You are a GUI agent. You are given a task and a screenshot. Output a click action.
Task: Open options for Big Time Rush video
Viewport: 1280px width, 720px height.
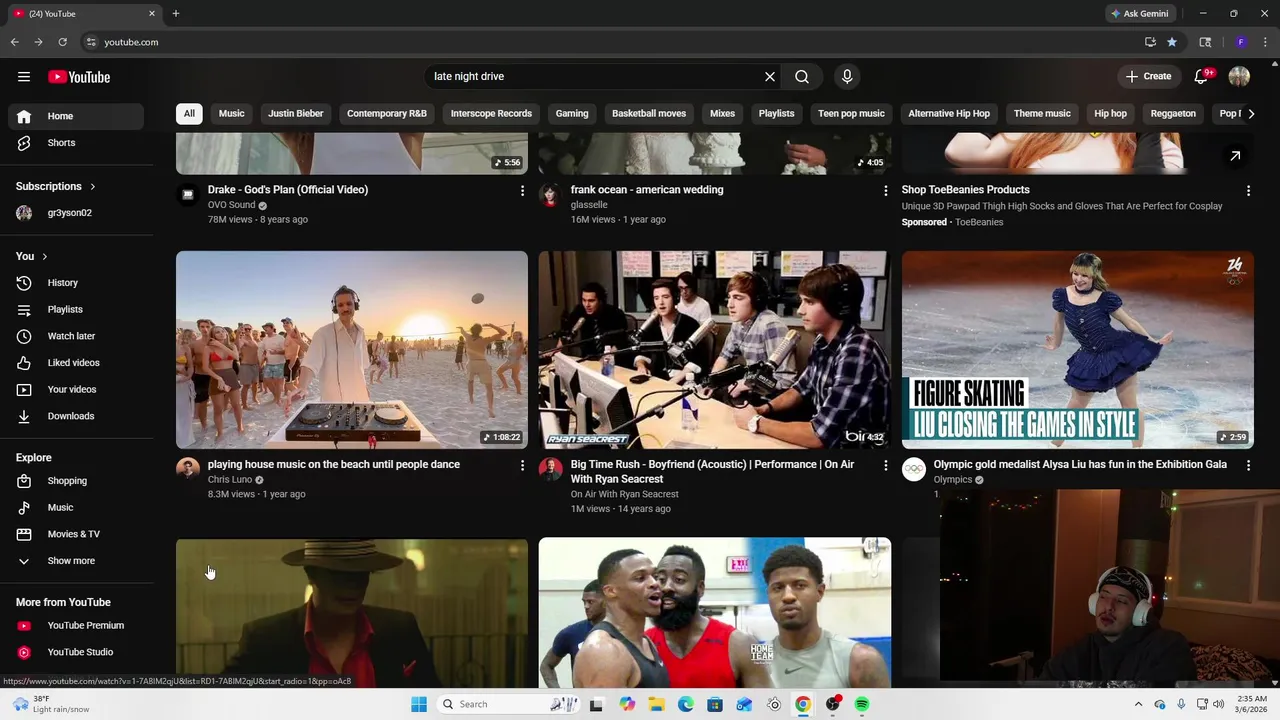(885, 466)
